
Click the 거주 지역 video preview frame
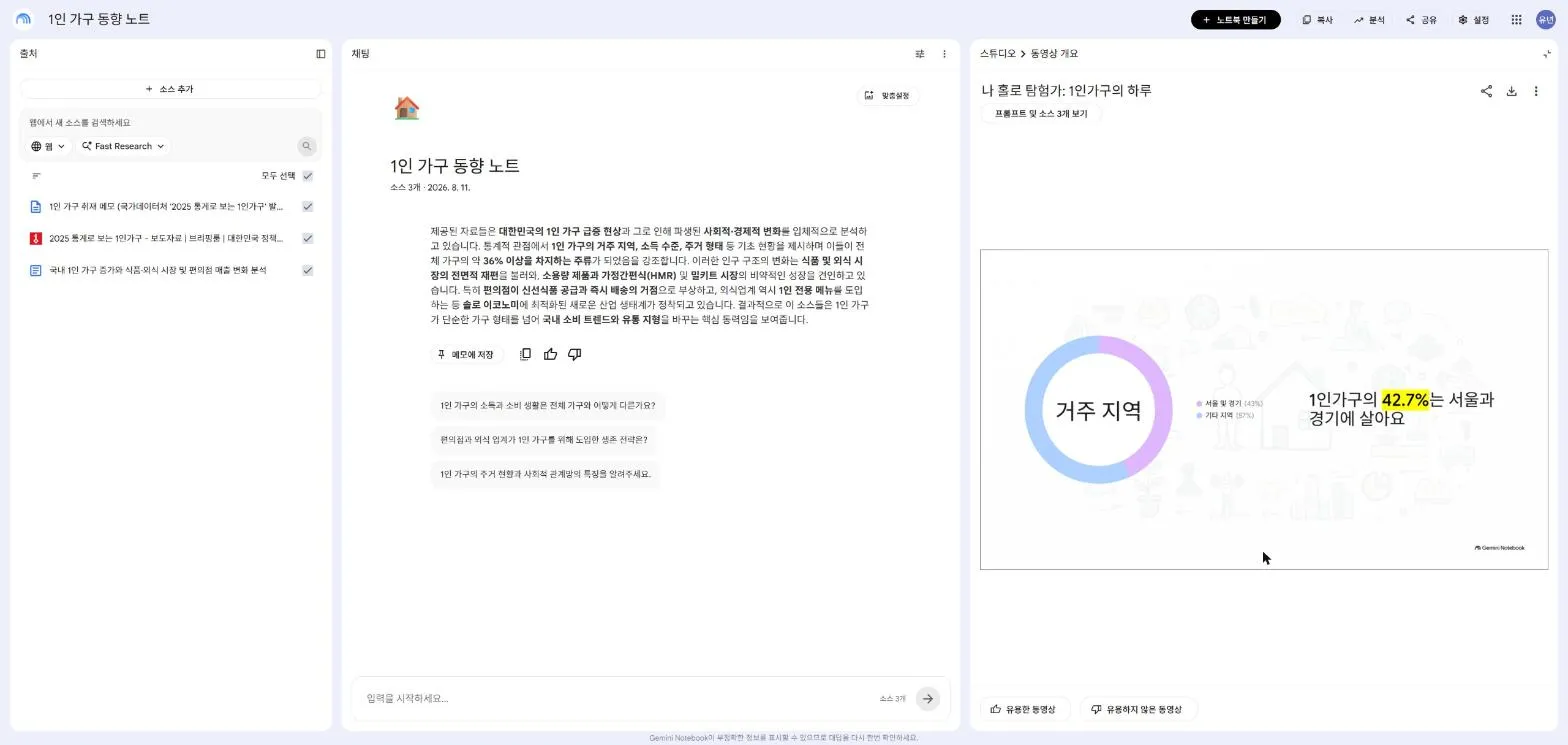pos(1264,410)
